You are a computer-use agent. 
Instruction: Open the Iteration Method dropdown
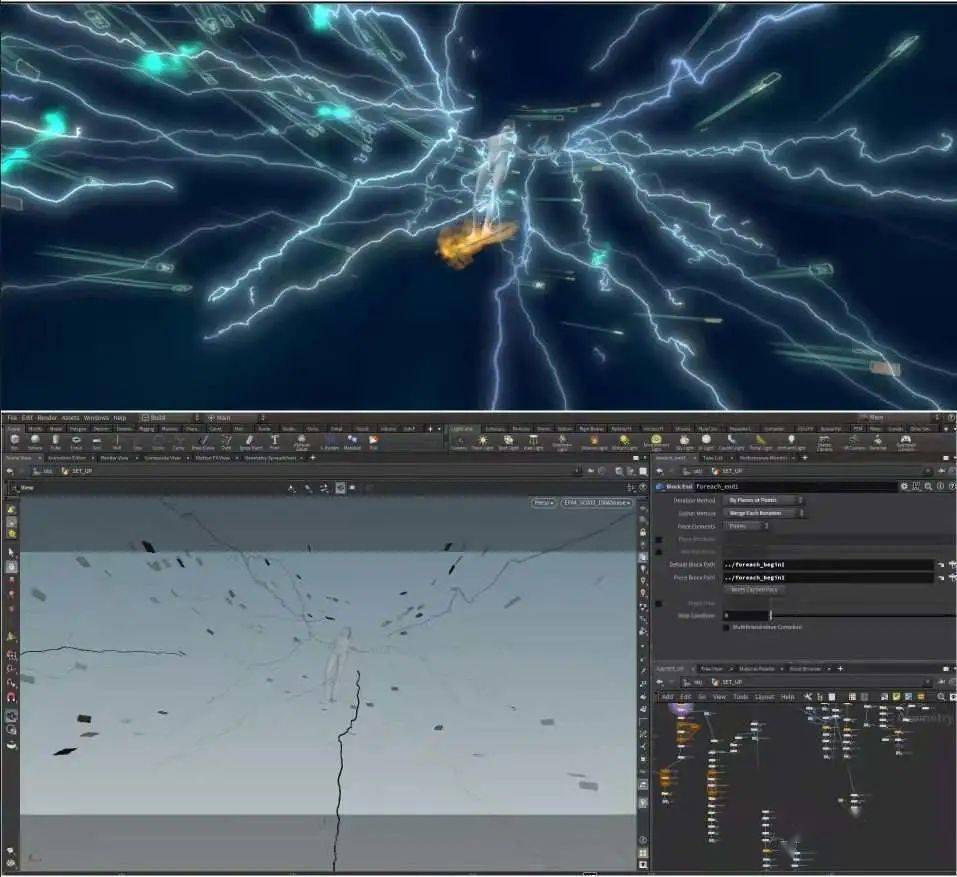[765, 500]
